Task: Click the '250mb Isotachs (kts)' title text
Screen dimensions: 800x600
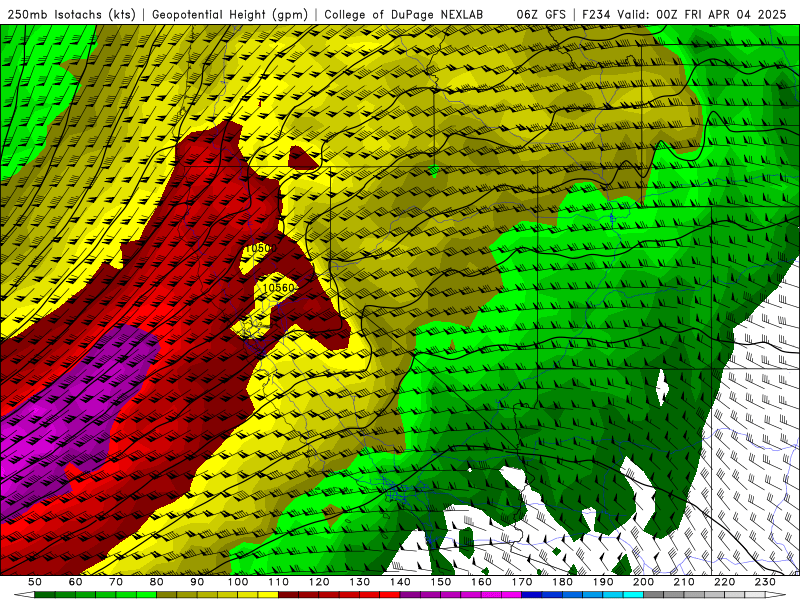Action: (72, 15)
